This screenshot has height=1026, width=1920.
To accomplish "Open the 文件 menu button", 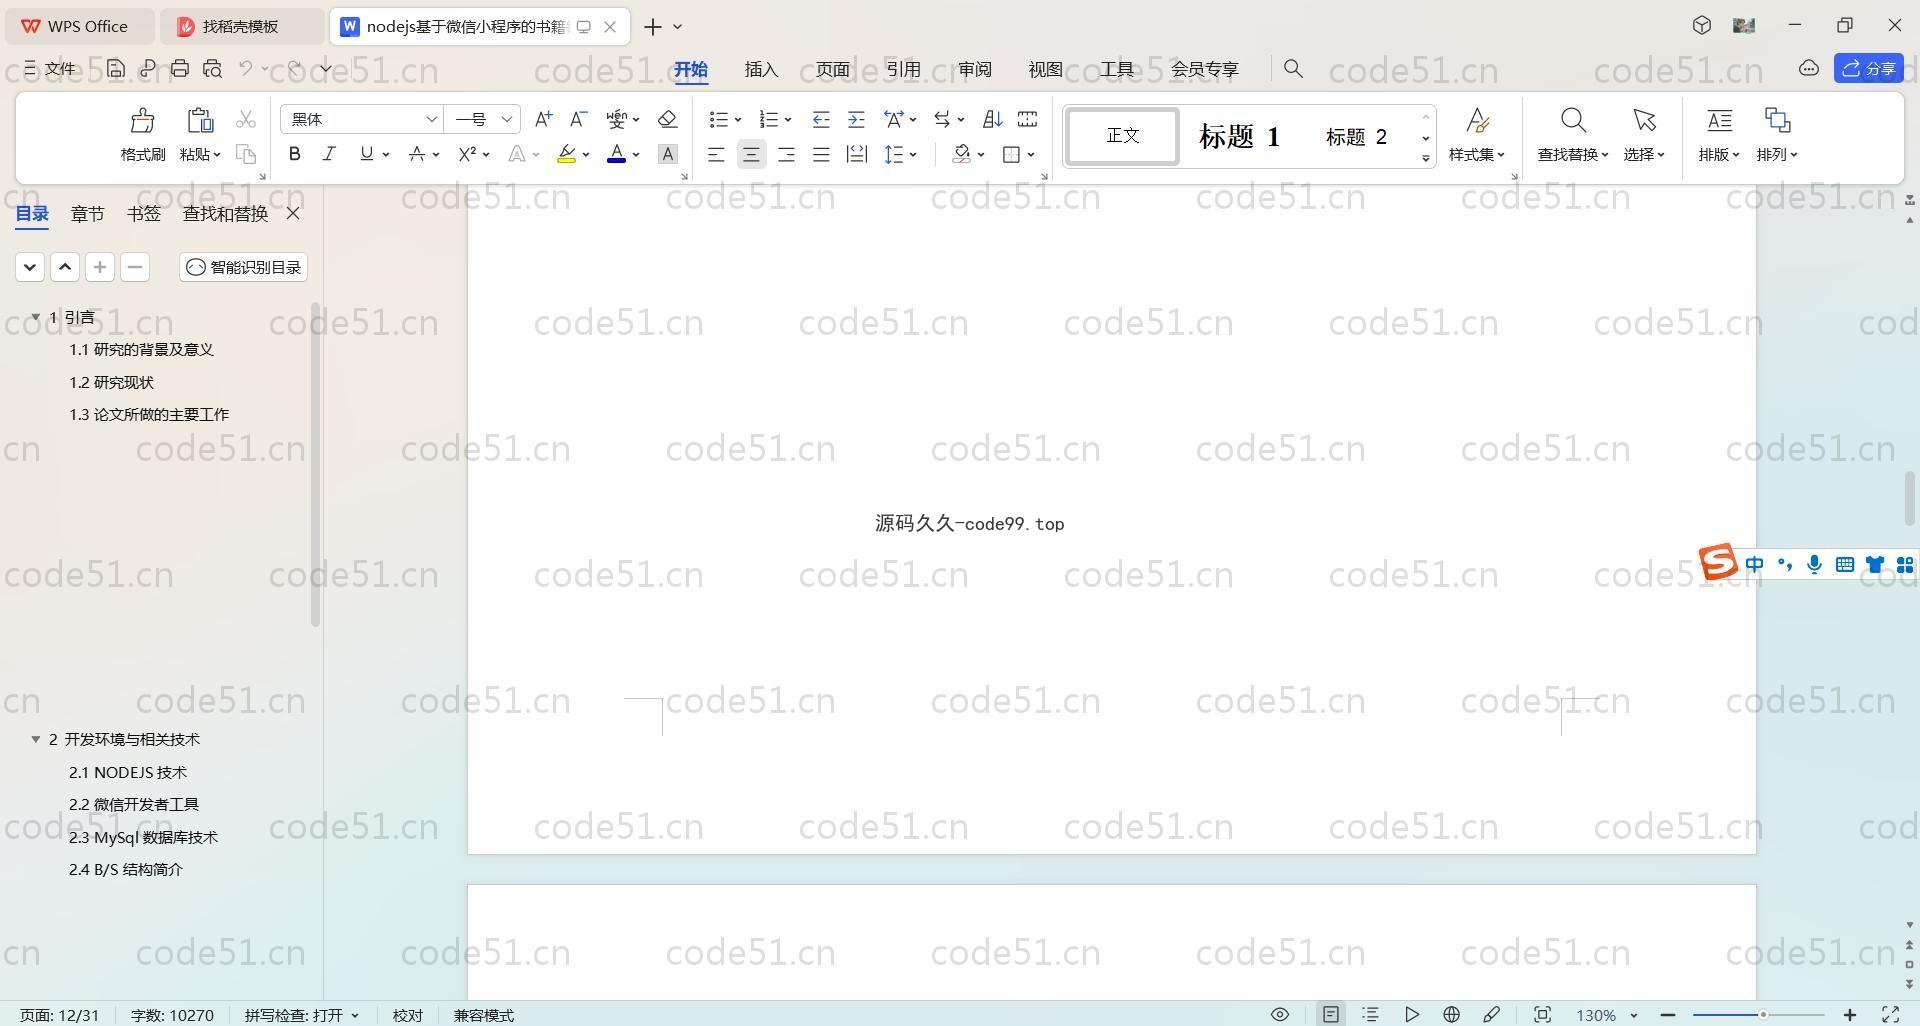I will pos(50,68).
